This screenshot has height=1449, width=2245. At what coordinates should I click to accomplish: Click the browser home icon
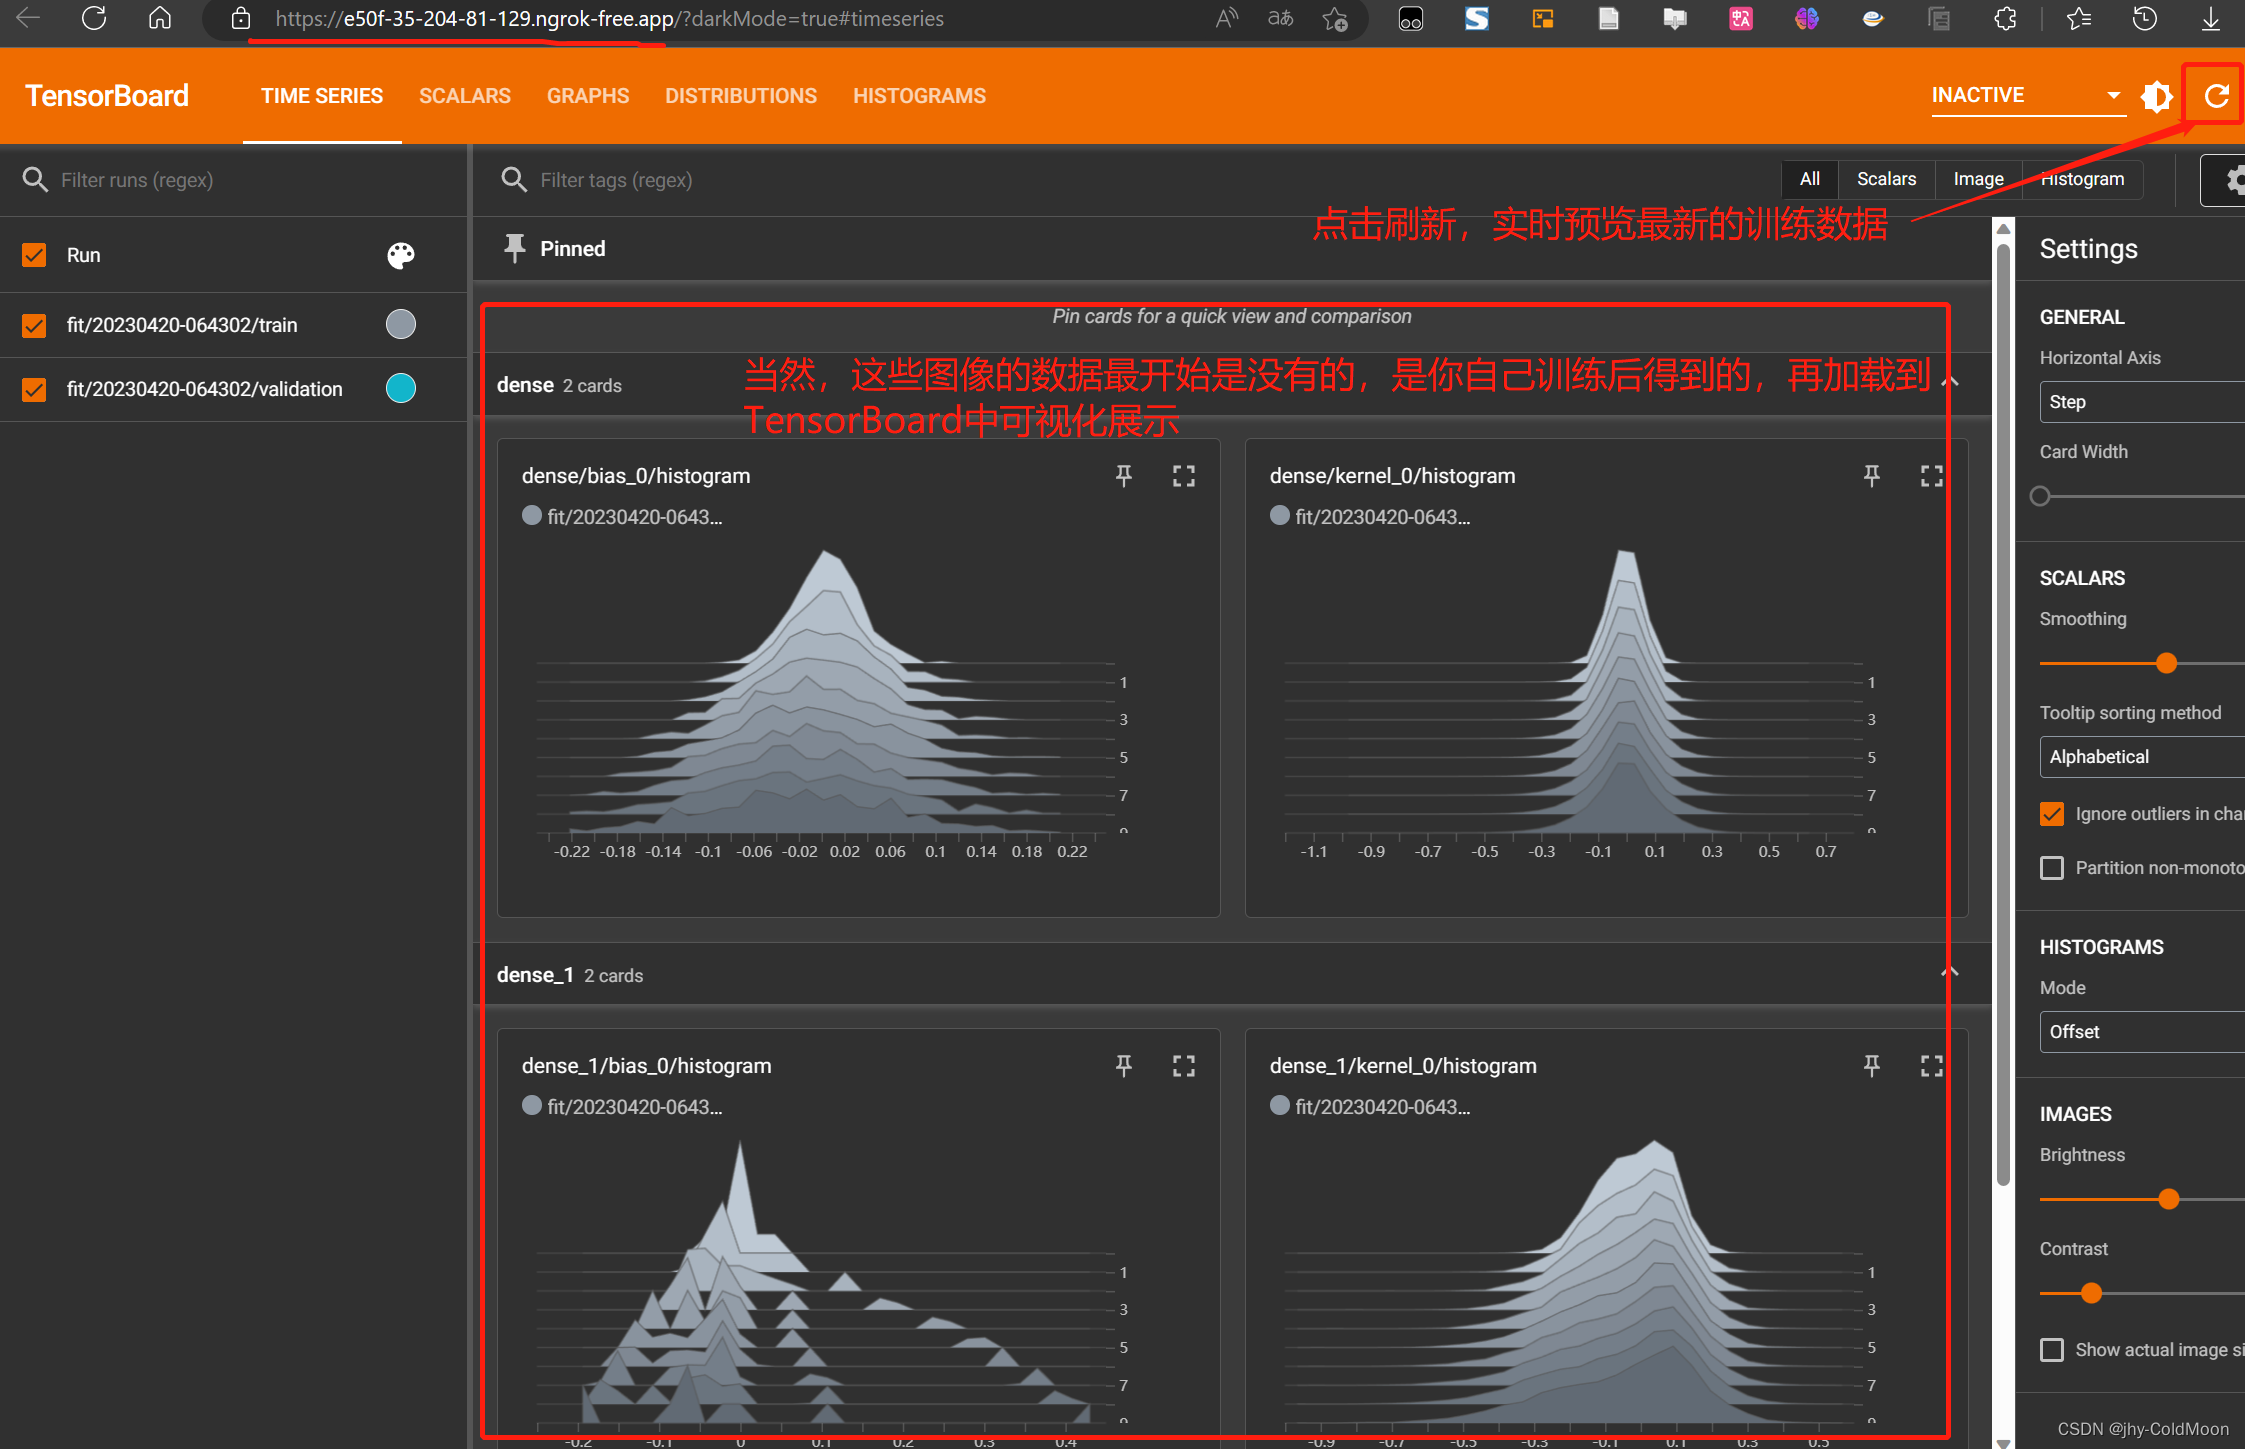(160, 18)
